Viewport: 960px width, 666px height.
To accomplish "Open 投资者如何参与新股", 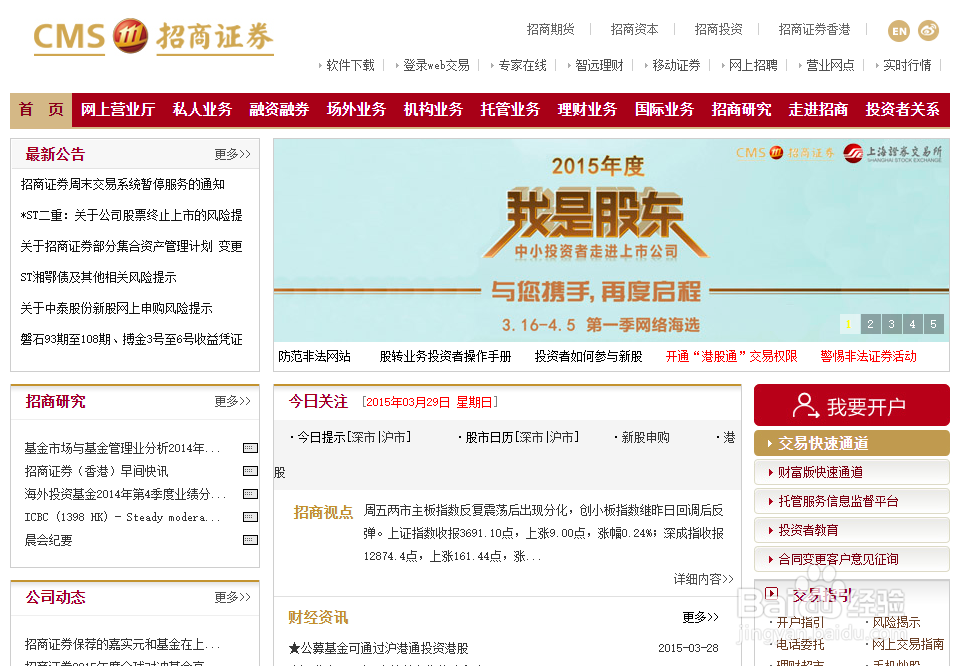I will [x=588, y=356].
